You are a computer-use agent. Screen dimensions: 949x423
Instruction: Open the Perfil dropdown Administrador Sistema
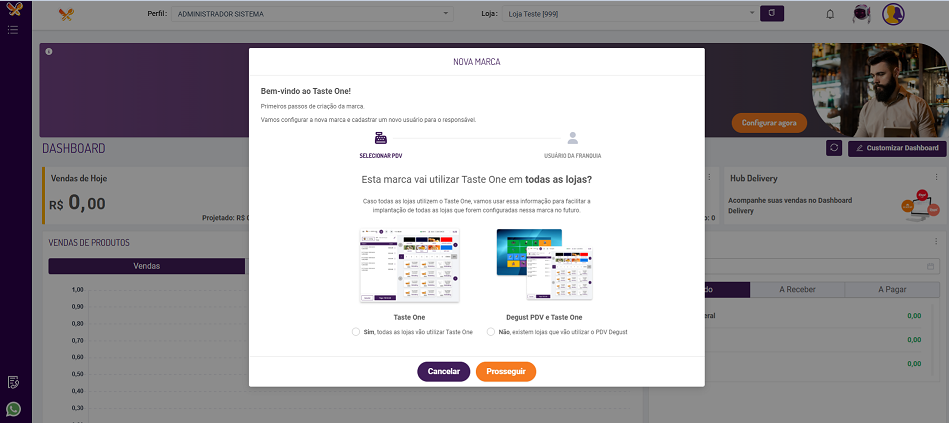click(x=312, y=13)
